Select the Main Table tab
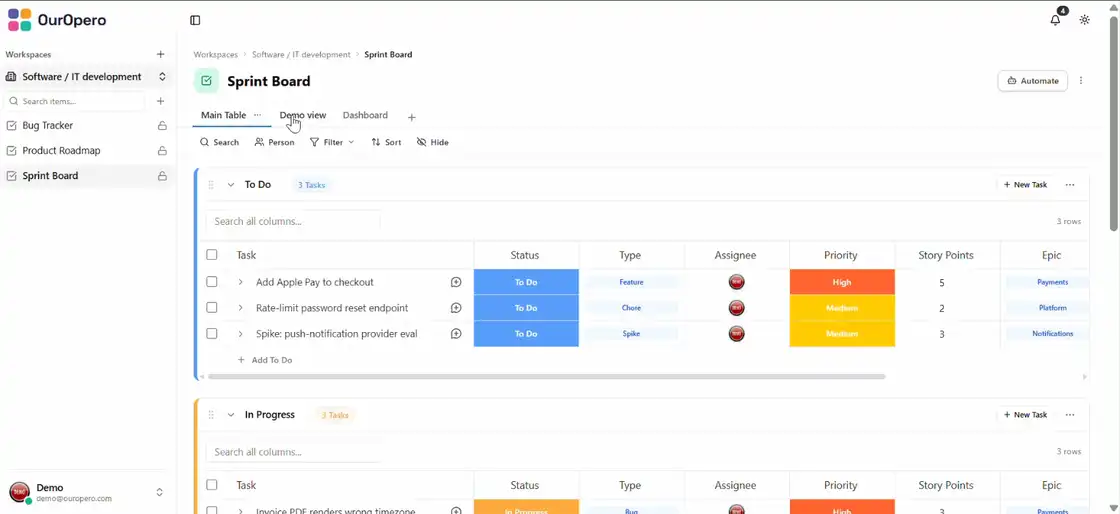The height and width of the screenshot is (514, 1120). click(224, 115)
